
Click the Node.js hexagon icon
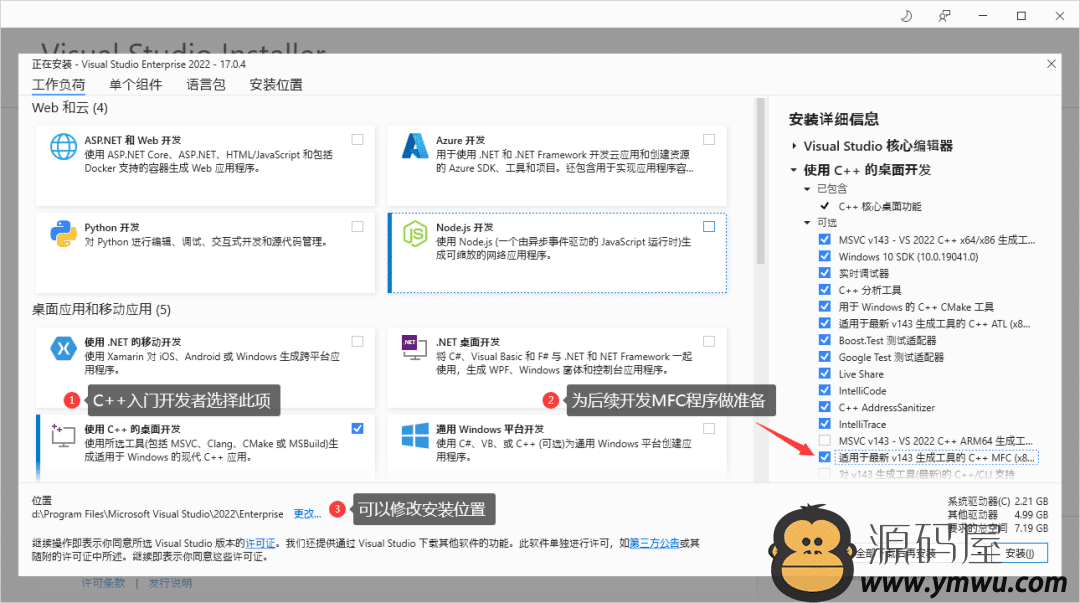(x=415, y=234)
